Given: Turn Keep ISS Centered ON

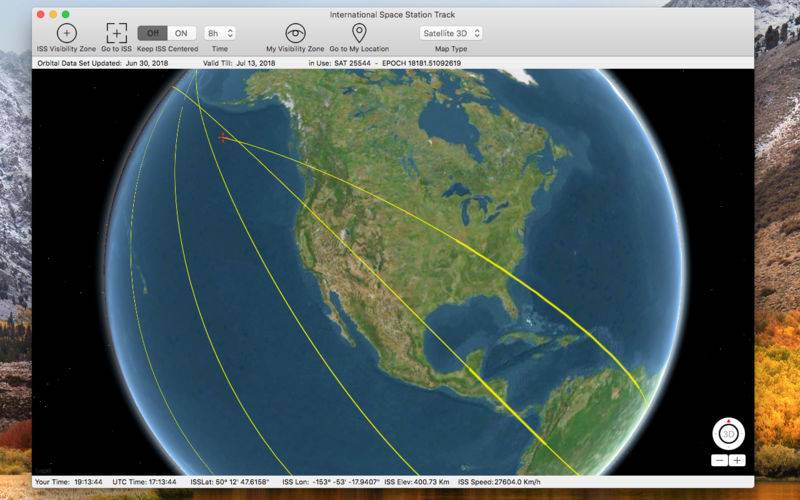Looking at the screenshot, I should click(181, 33).
